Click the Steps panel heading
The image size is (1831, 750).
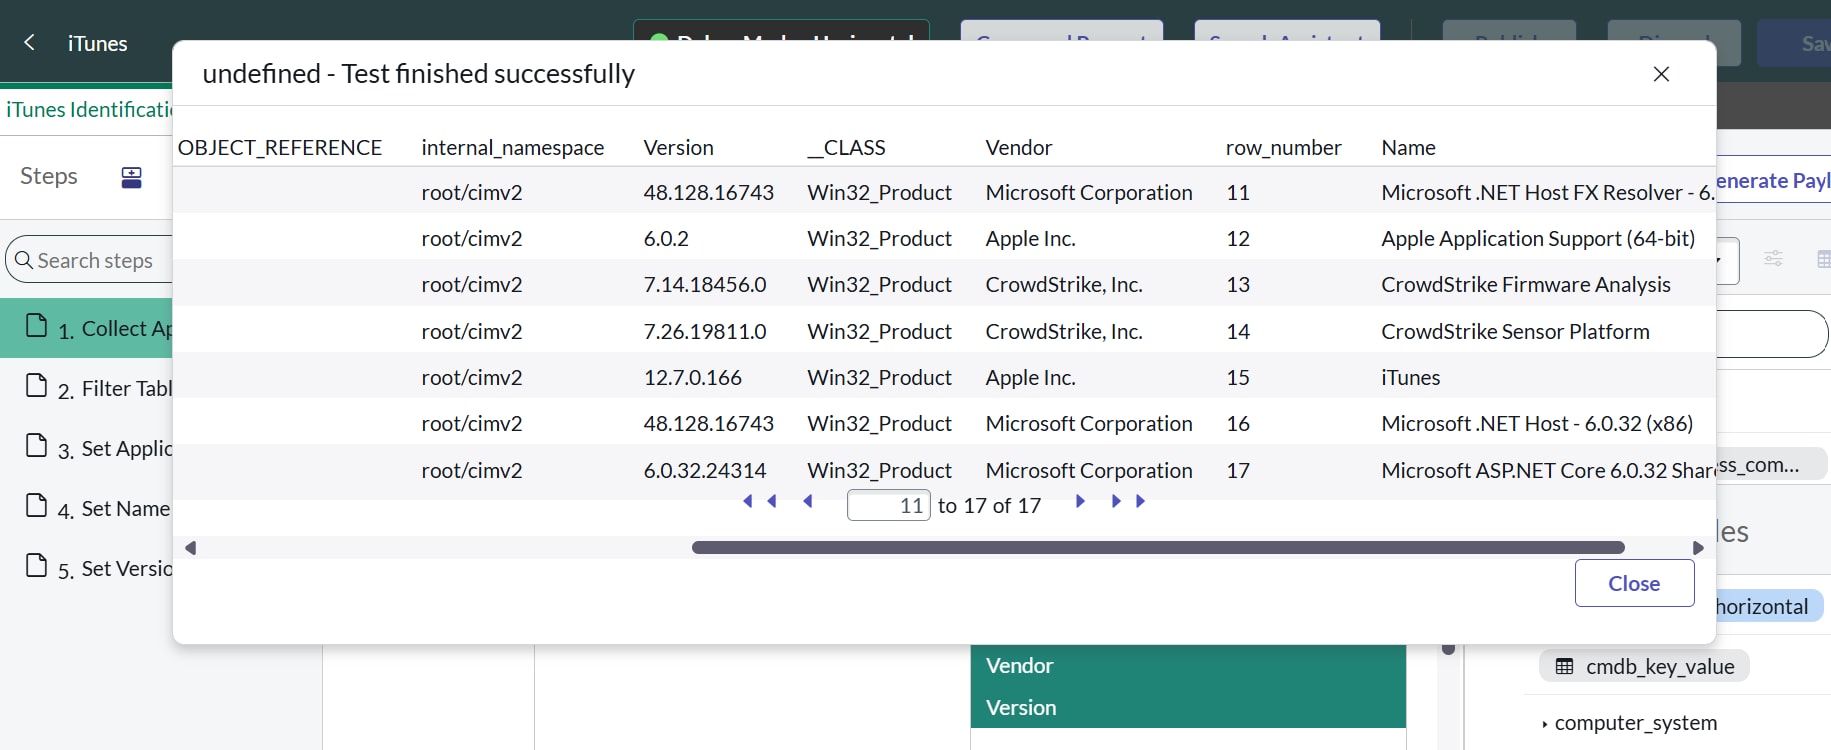49,176
